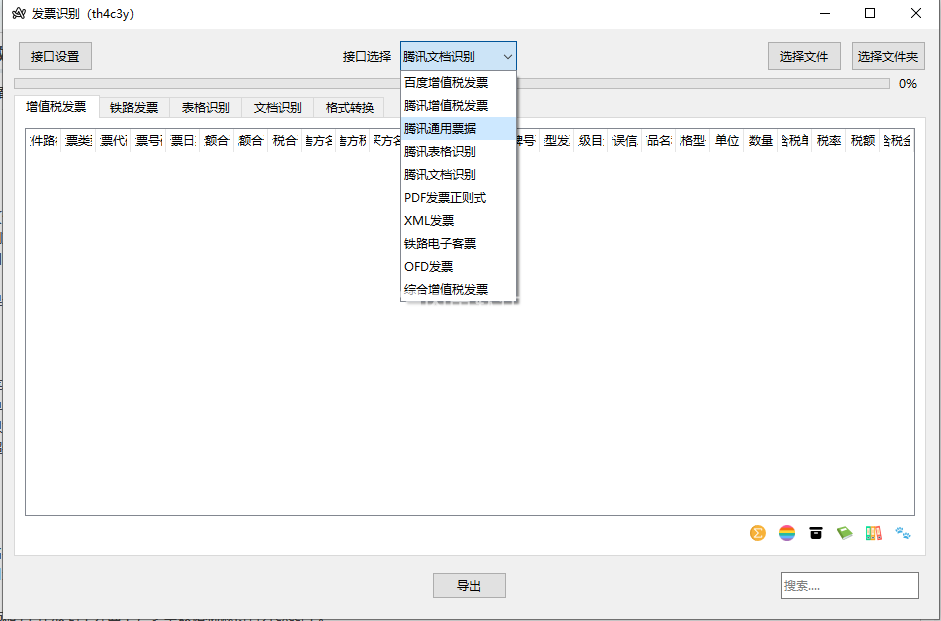Click the 导出 export button

[469, 586]
